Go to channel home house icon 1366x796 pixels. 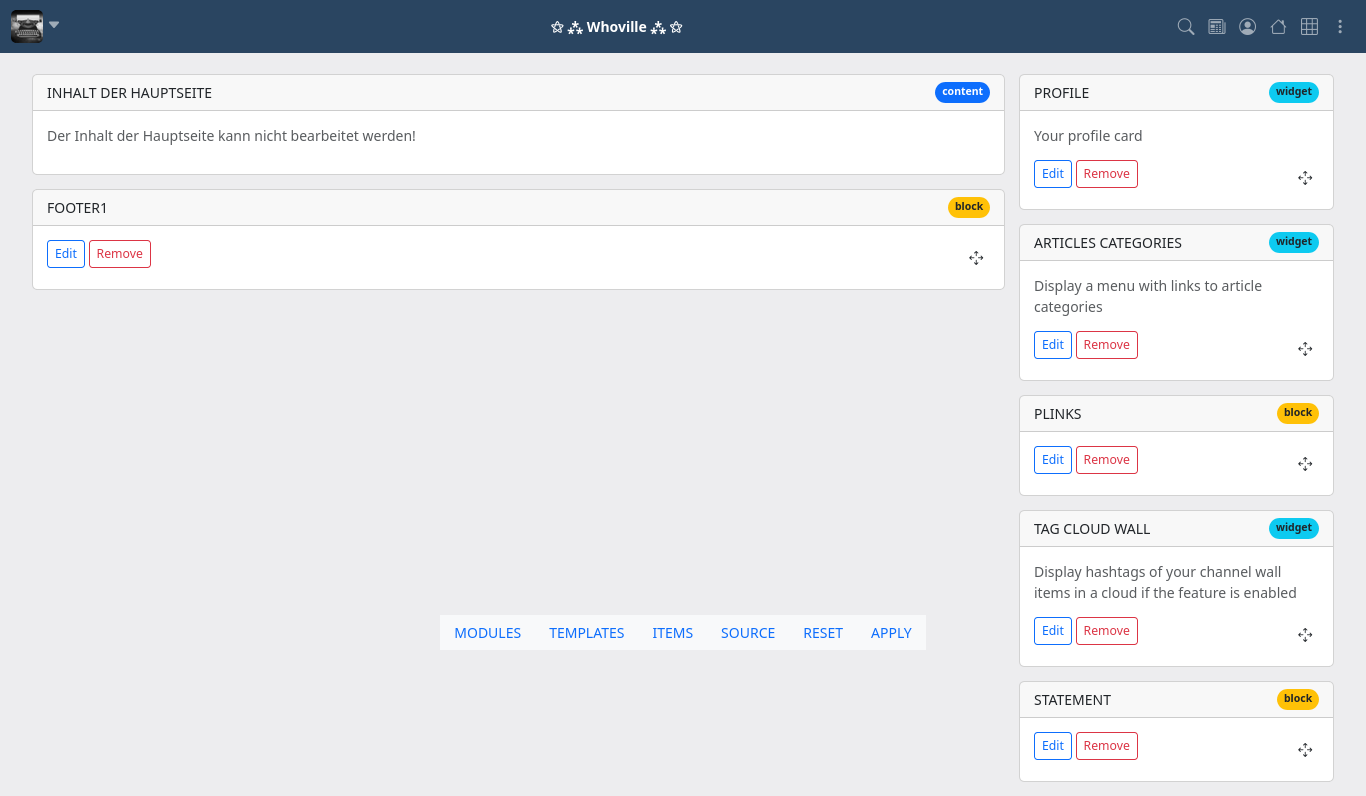[x=1278, y=27]
